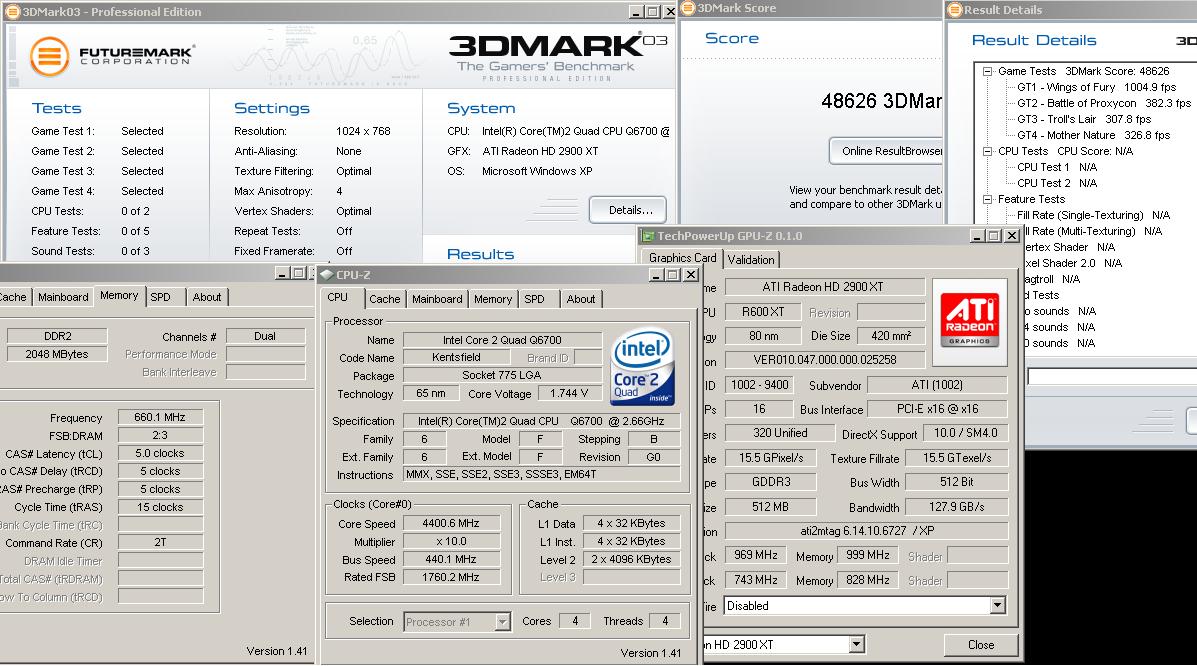
Task: Open the GPU-Z 'Disabled' dropdown
Action: click(x=997, y=606)
